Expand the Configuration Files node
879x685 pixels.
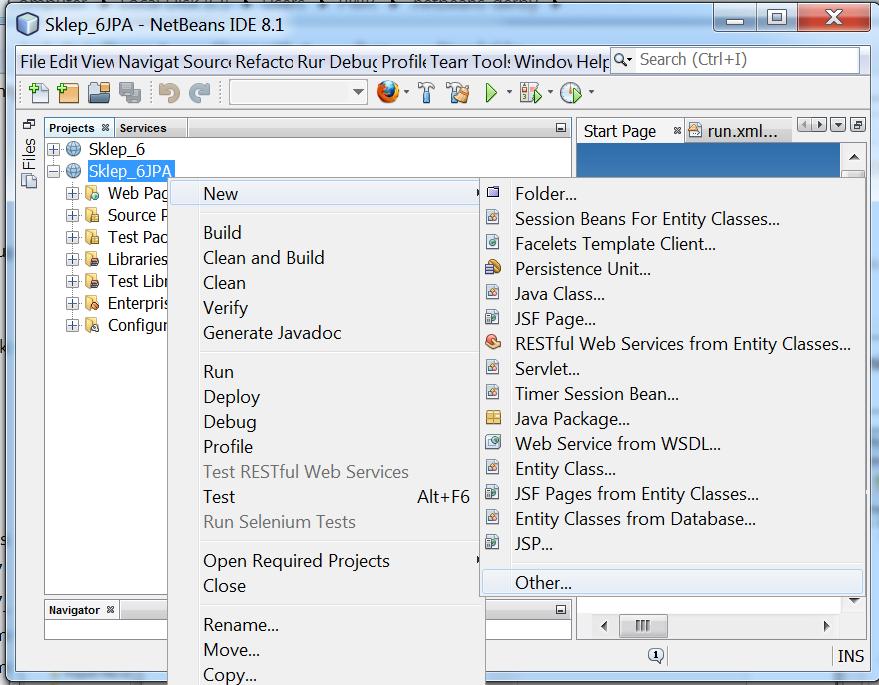point(72,325)
